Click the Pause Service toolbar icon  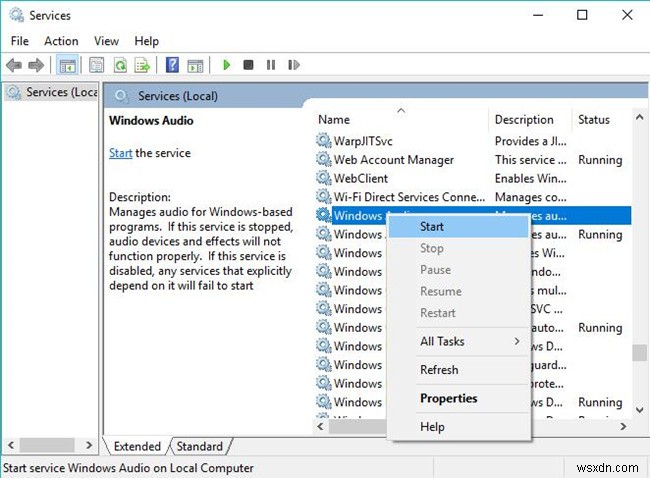pyautogui.click(x=271, y=65)
